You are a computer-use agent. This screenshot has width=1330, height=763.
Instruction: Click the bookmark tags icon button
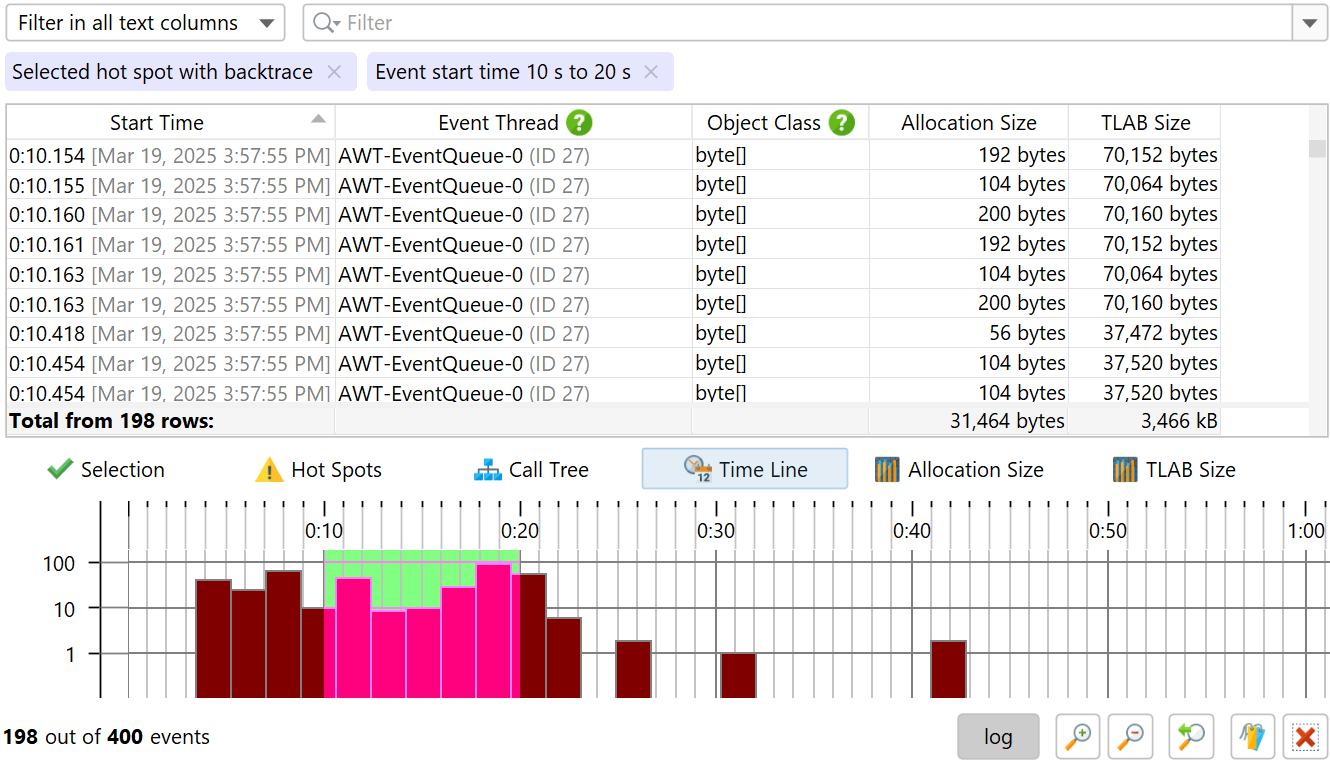(1250, 737)
